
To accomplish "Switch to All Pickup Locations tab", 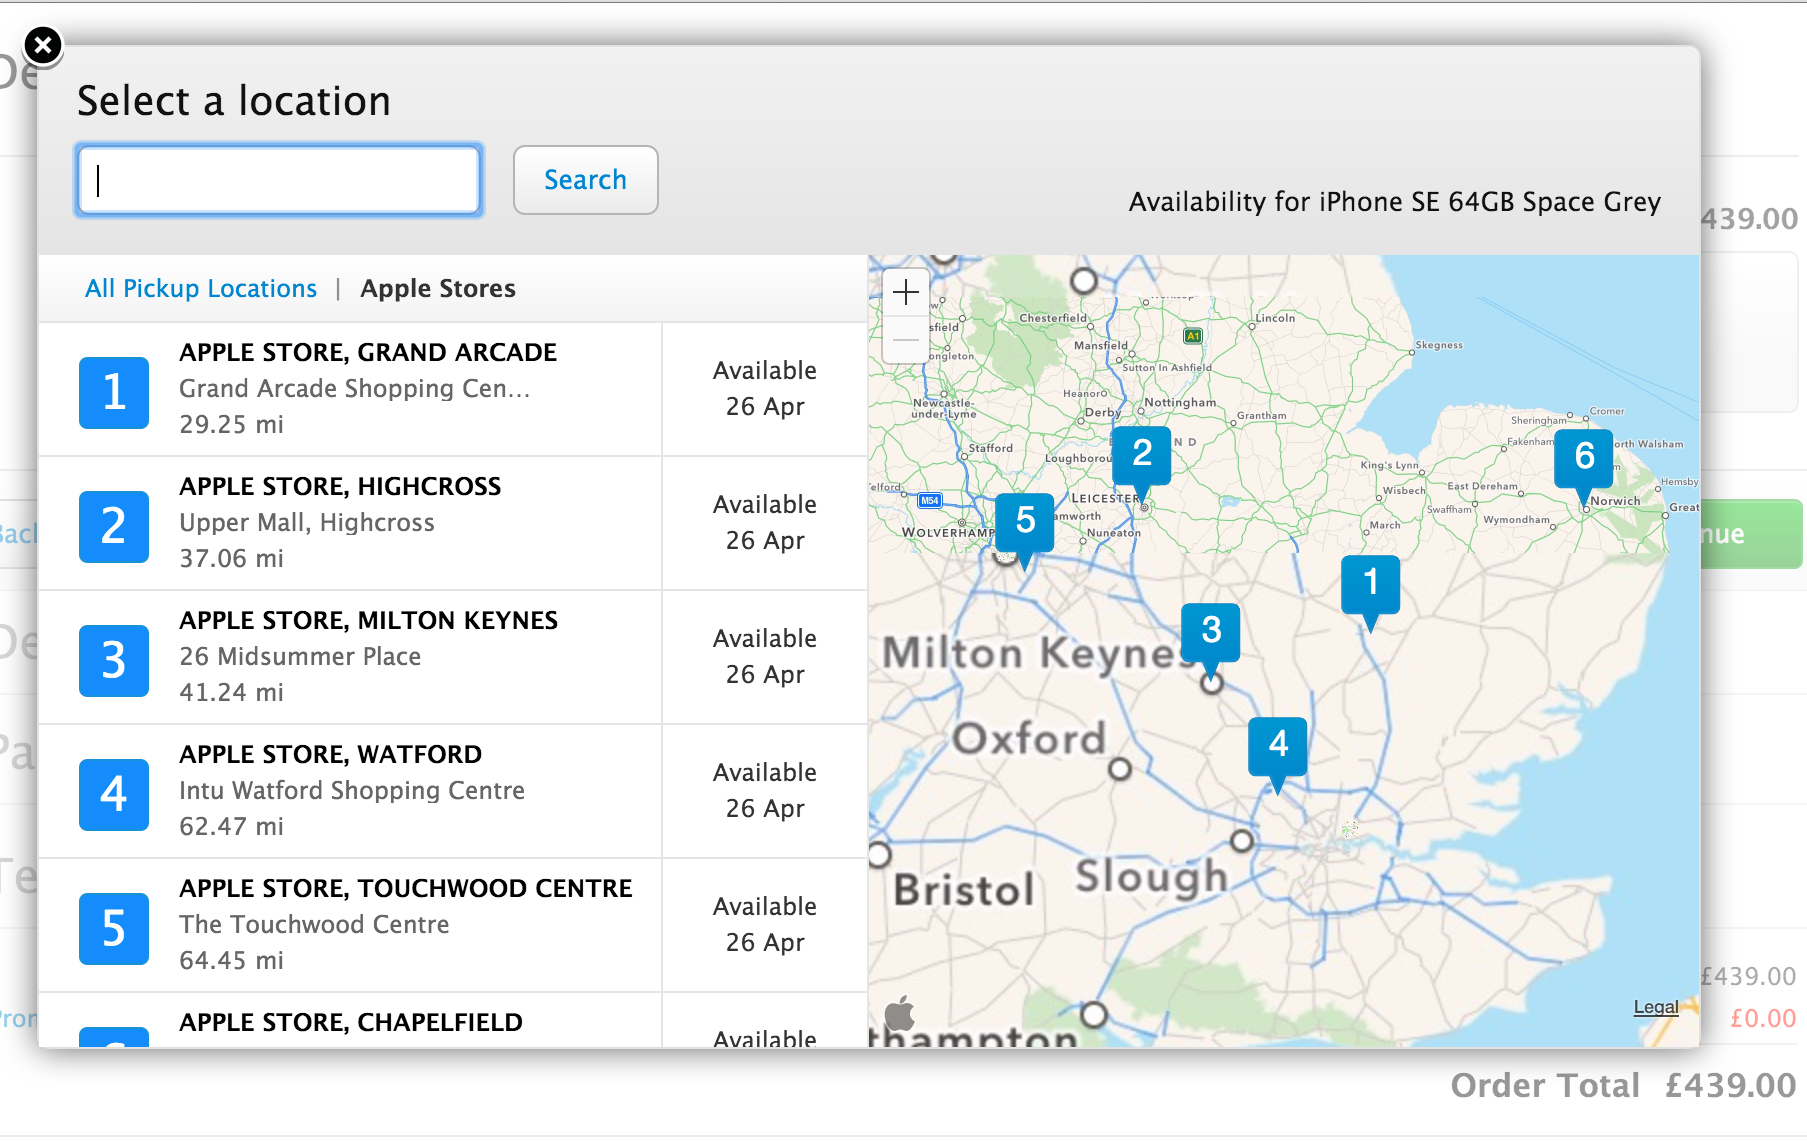I will pos(201,289).
